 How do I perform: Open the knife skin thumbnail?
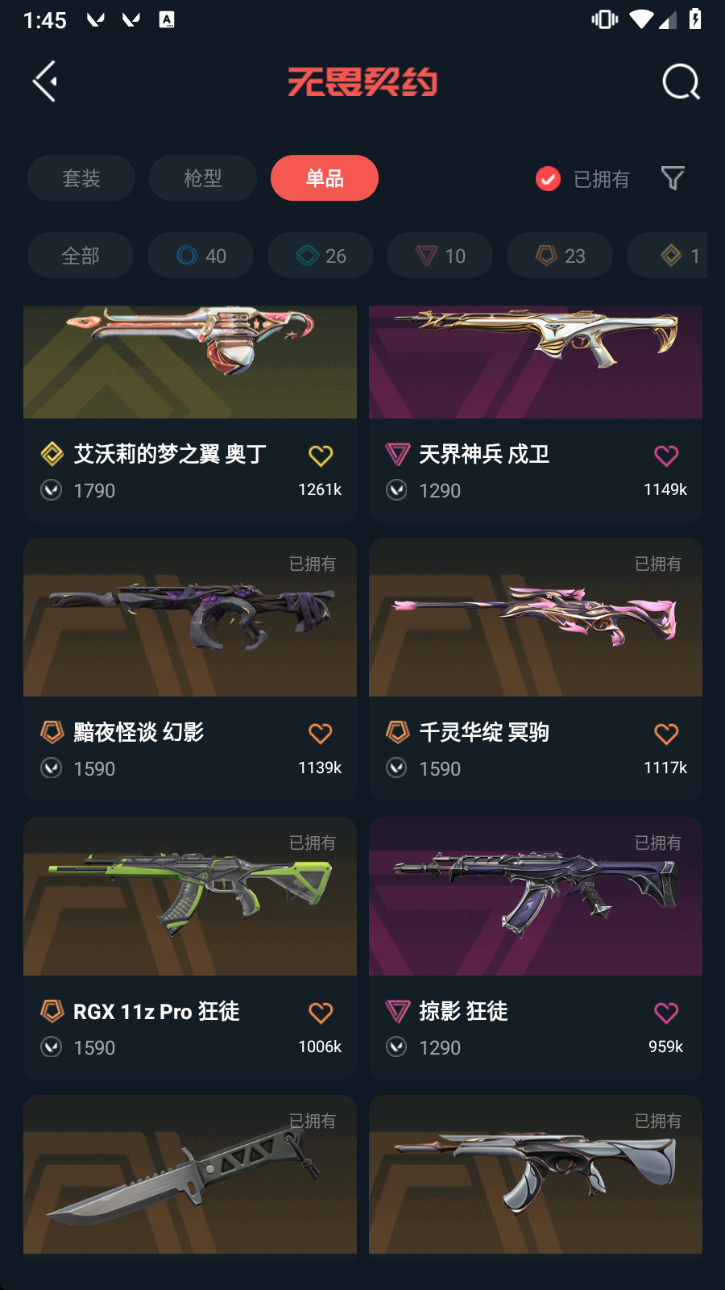point(190,1174)
